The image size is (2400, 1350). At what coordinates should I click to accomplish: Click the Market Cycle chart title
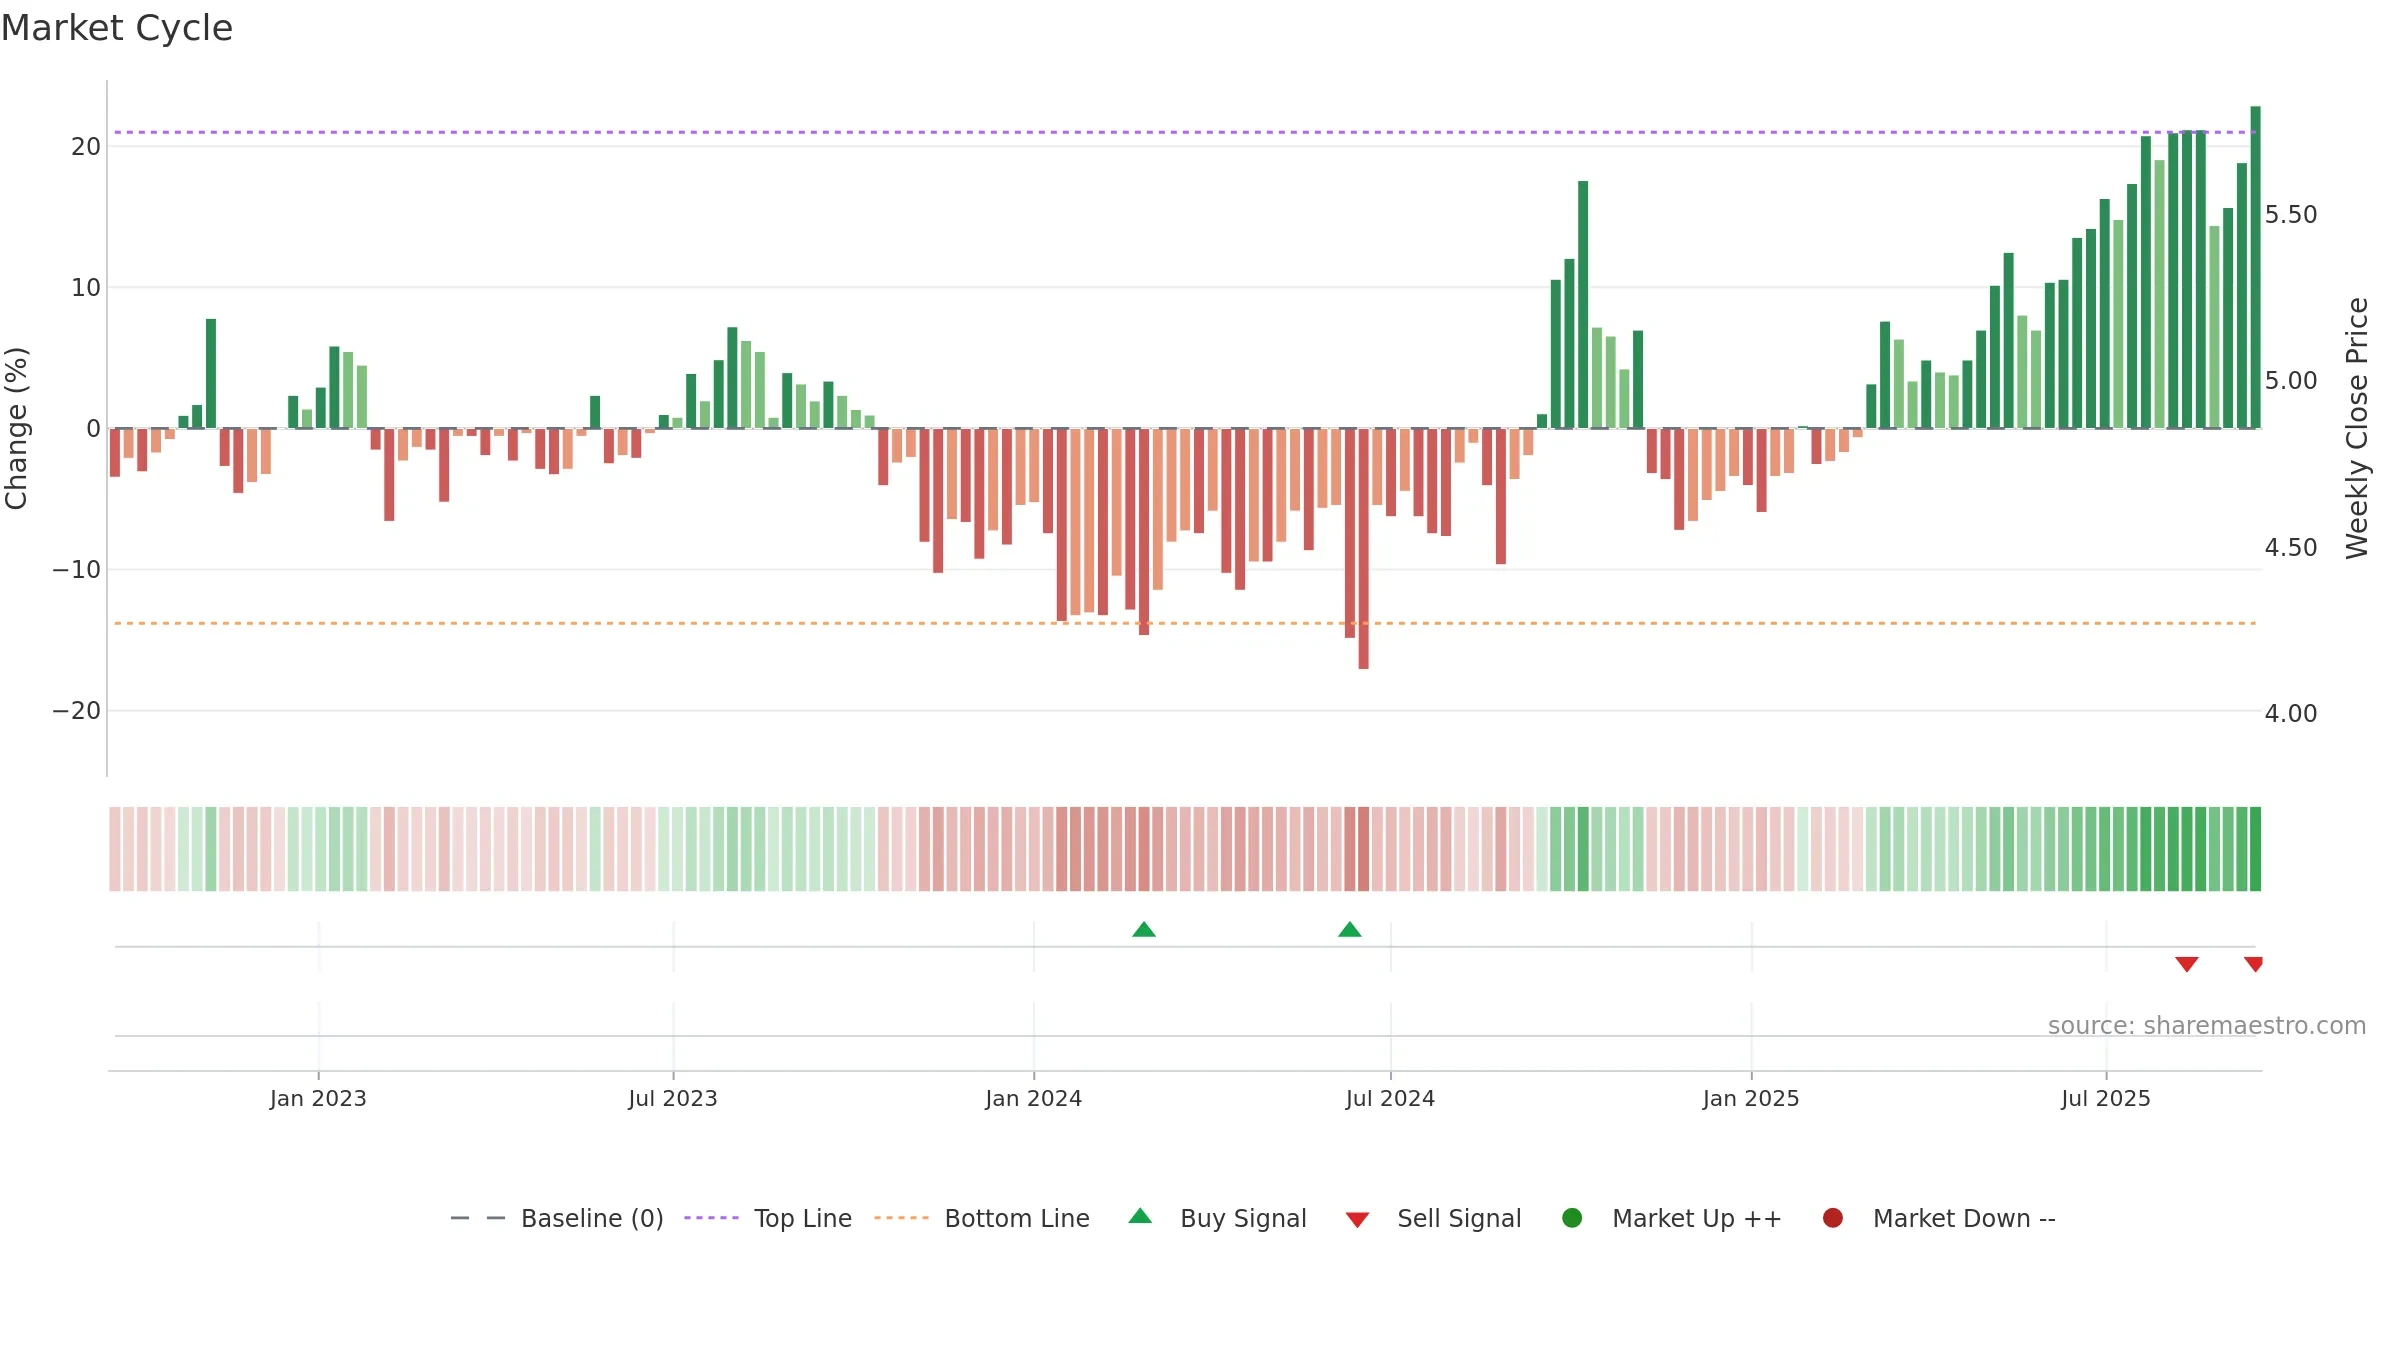click(117, 28)
